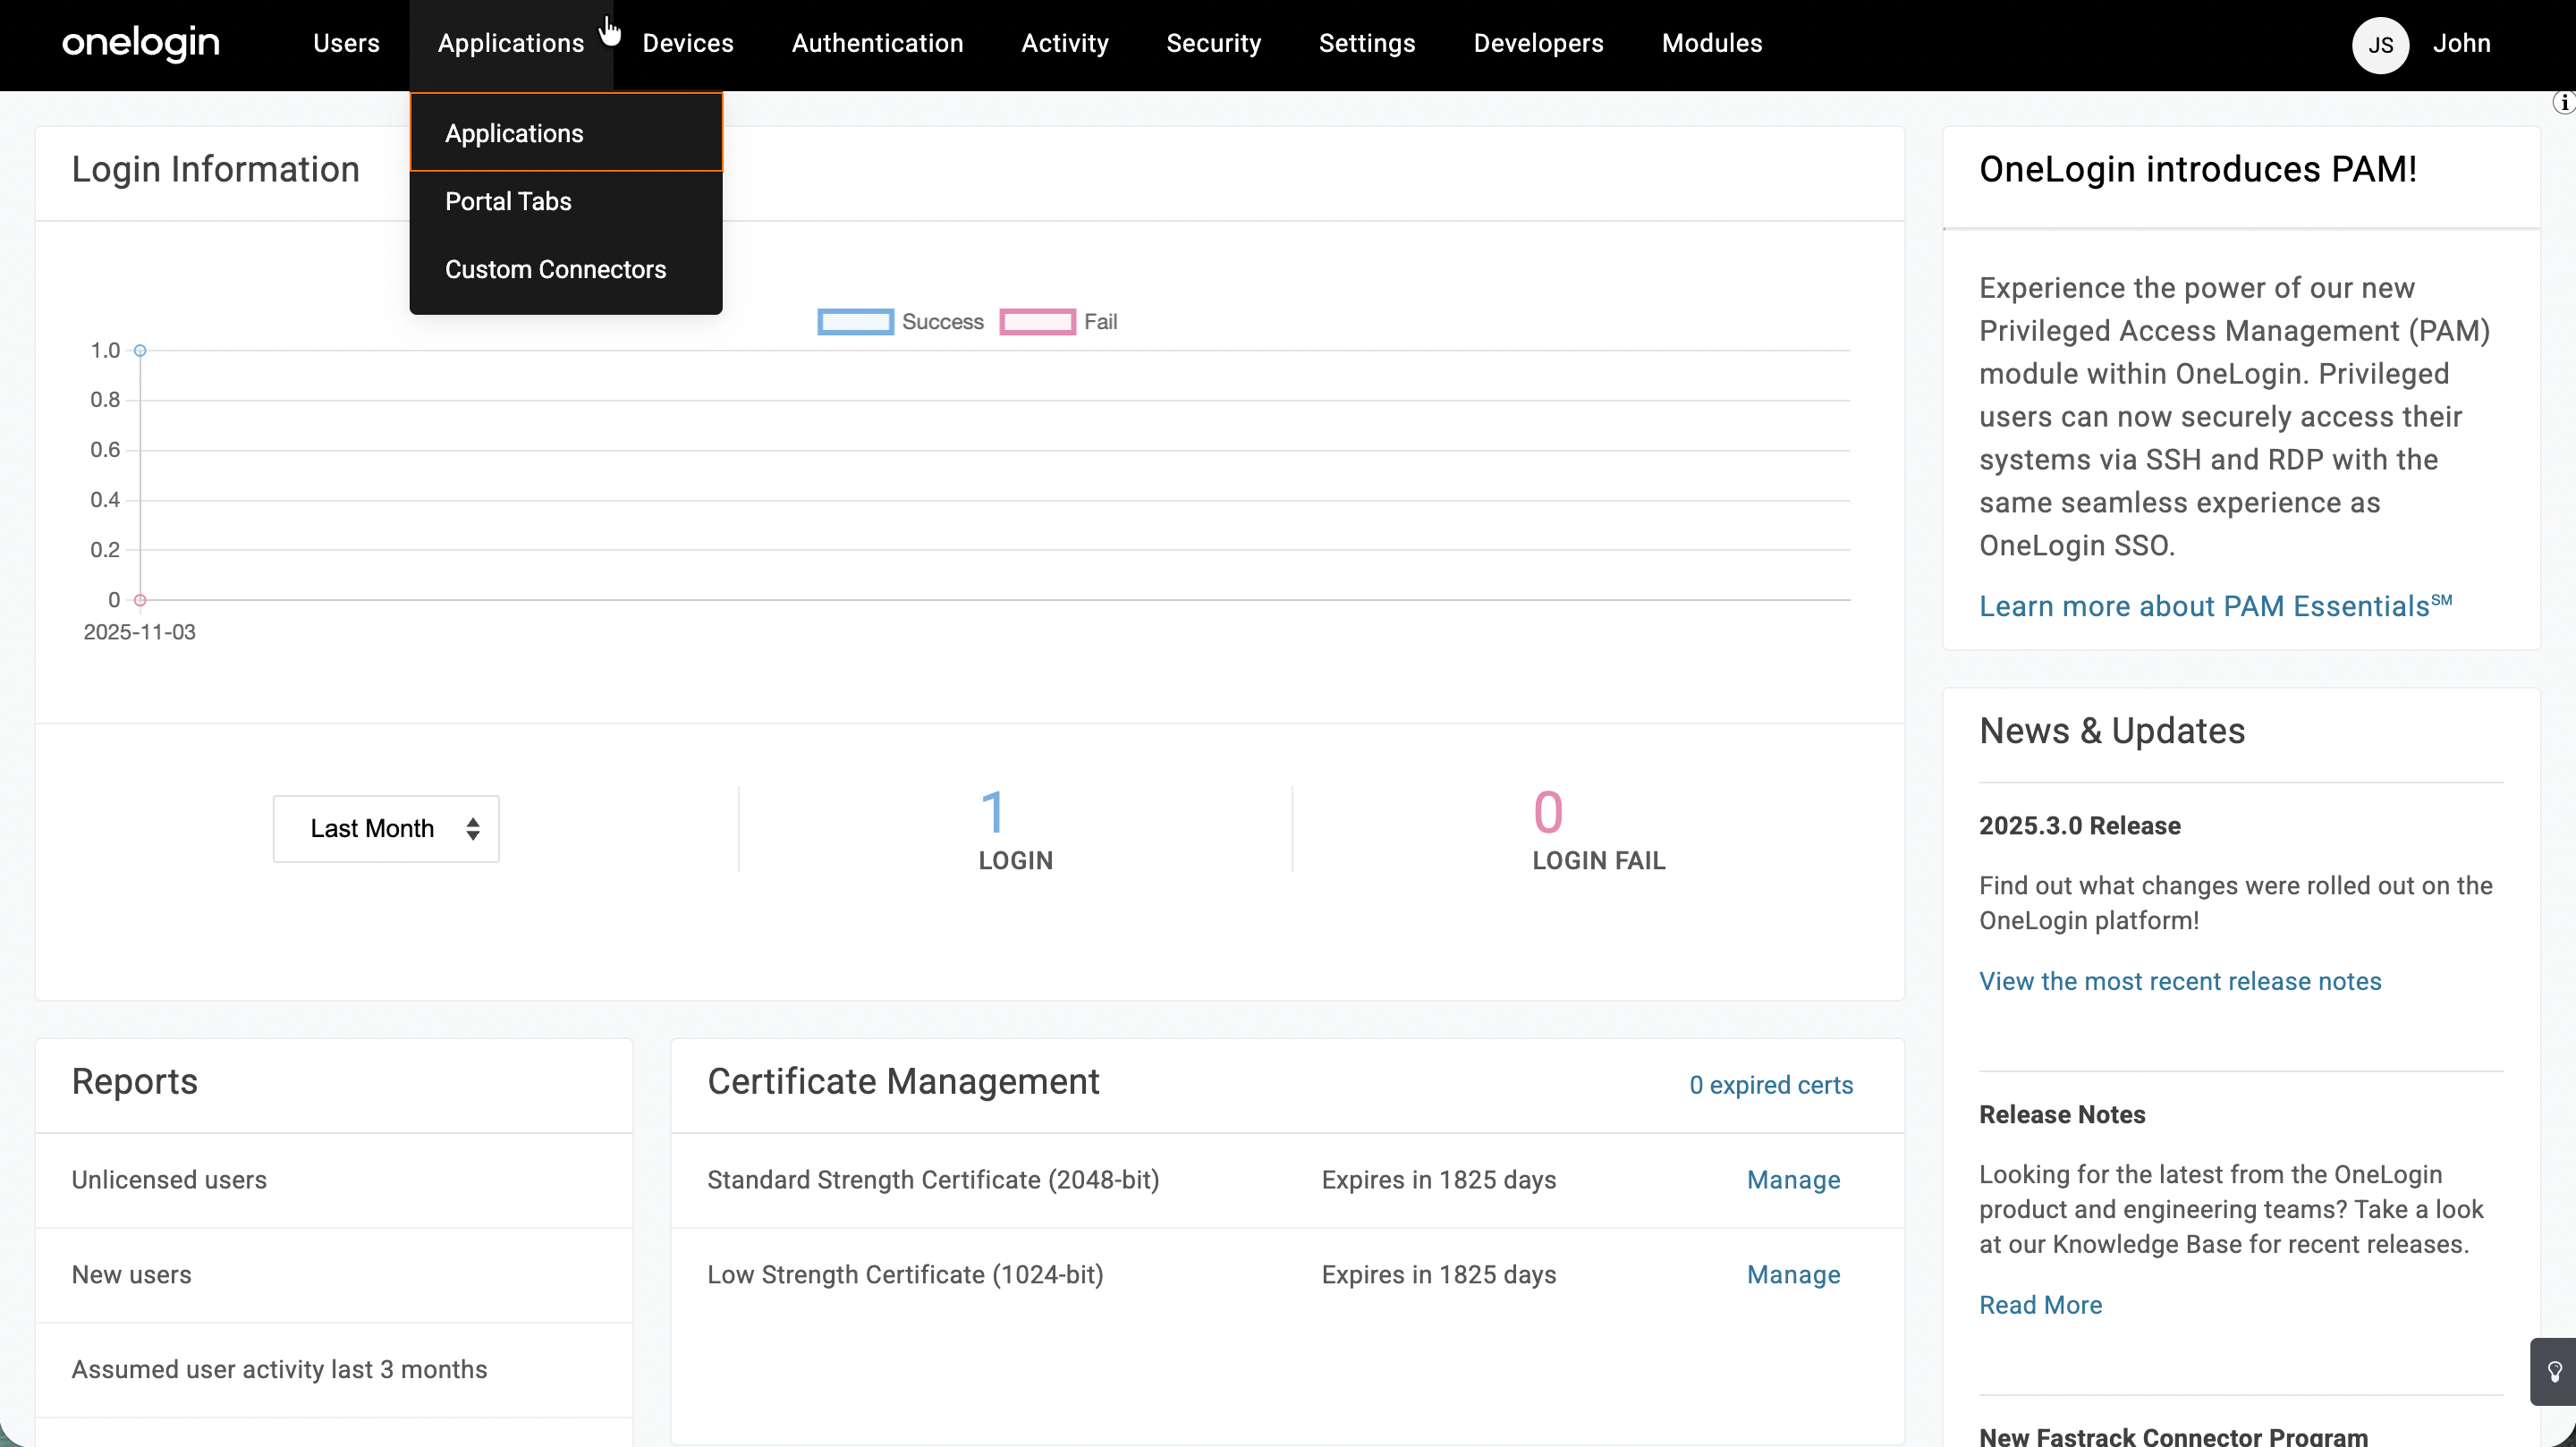Open the Activity menu in the navbar
Viewport: 2576px width, 1447px height.
(1064, 43)
